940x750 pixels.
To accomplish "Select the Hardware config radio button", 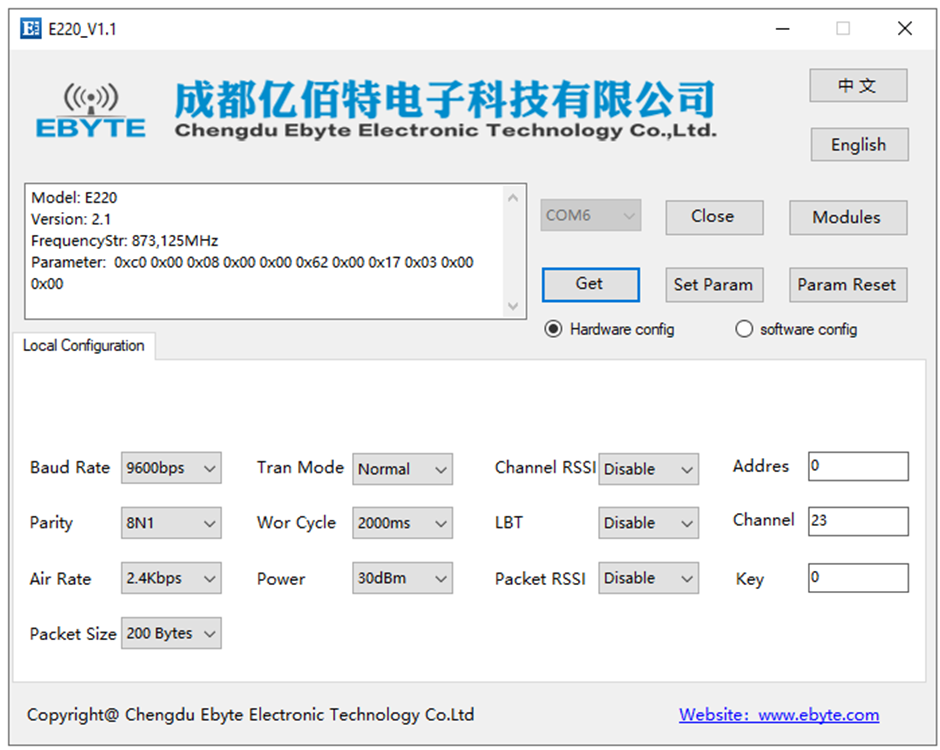I will (553, 329).
